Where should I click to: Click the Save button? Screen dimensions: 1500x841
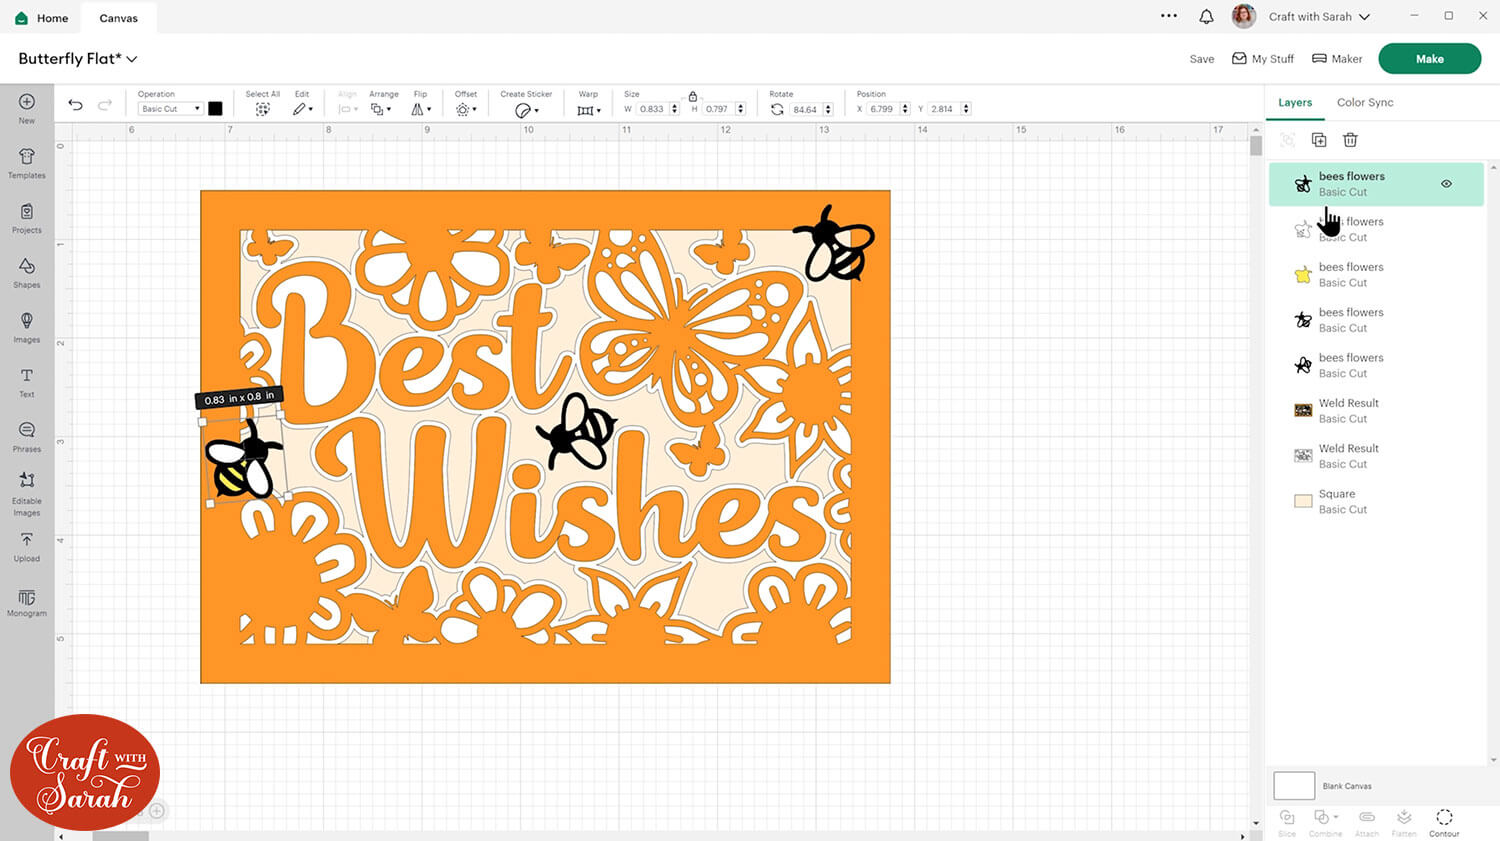pos(1201,59)
